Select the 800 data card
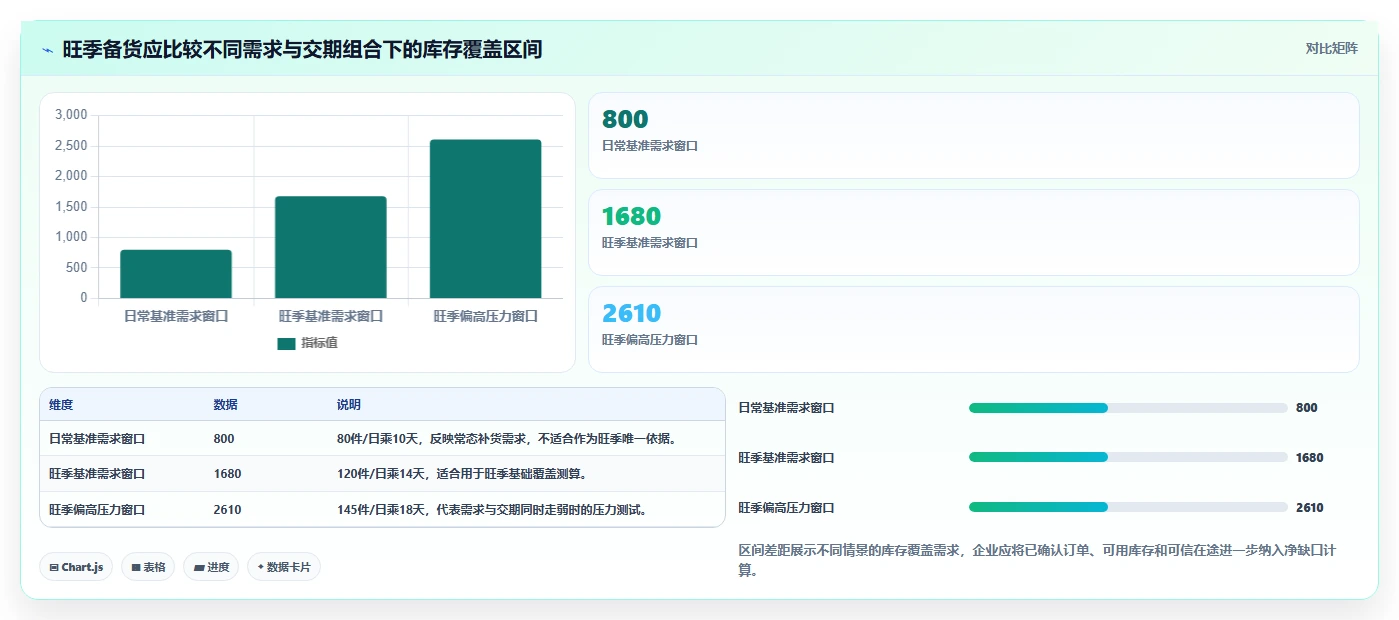The width and height of the screenshot is (1399, 620). [x=973, y=135]
